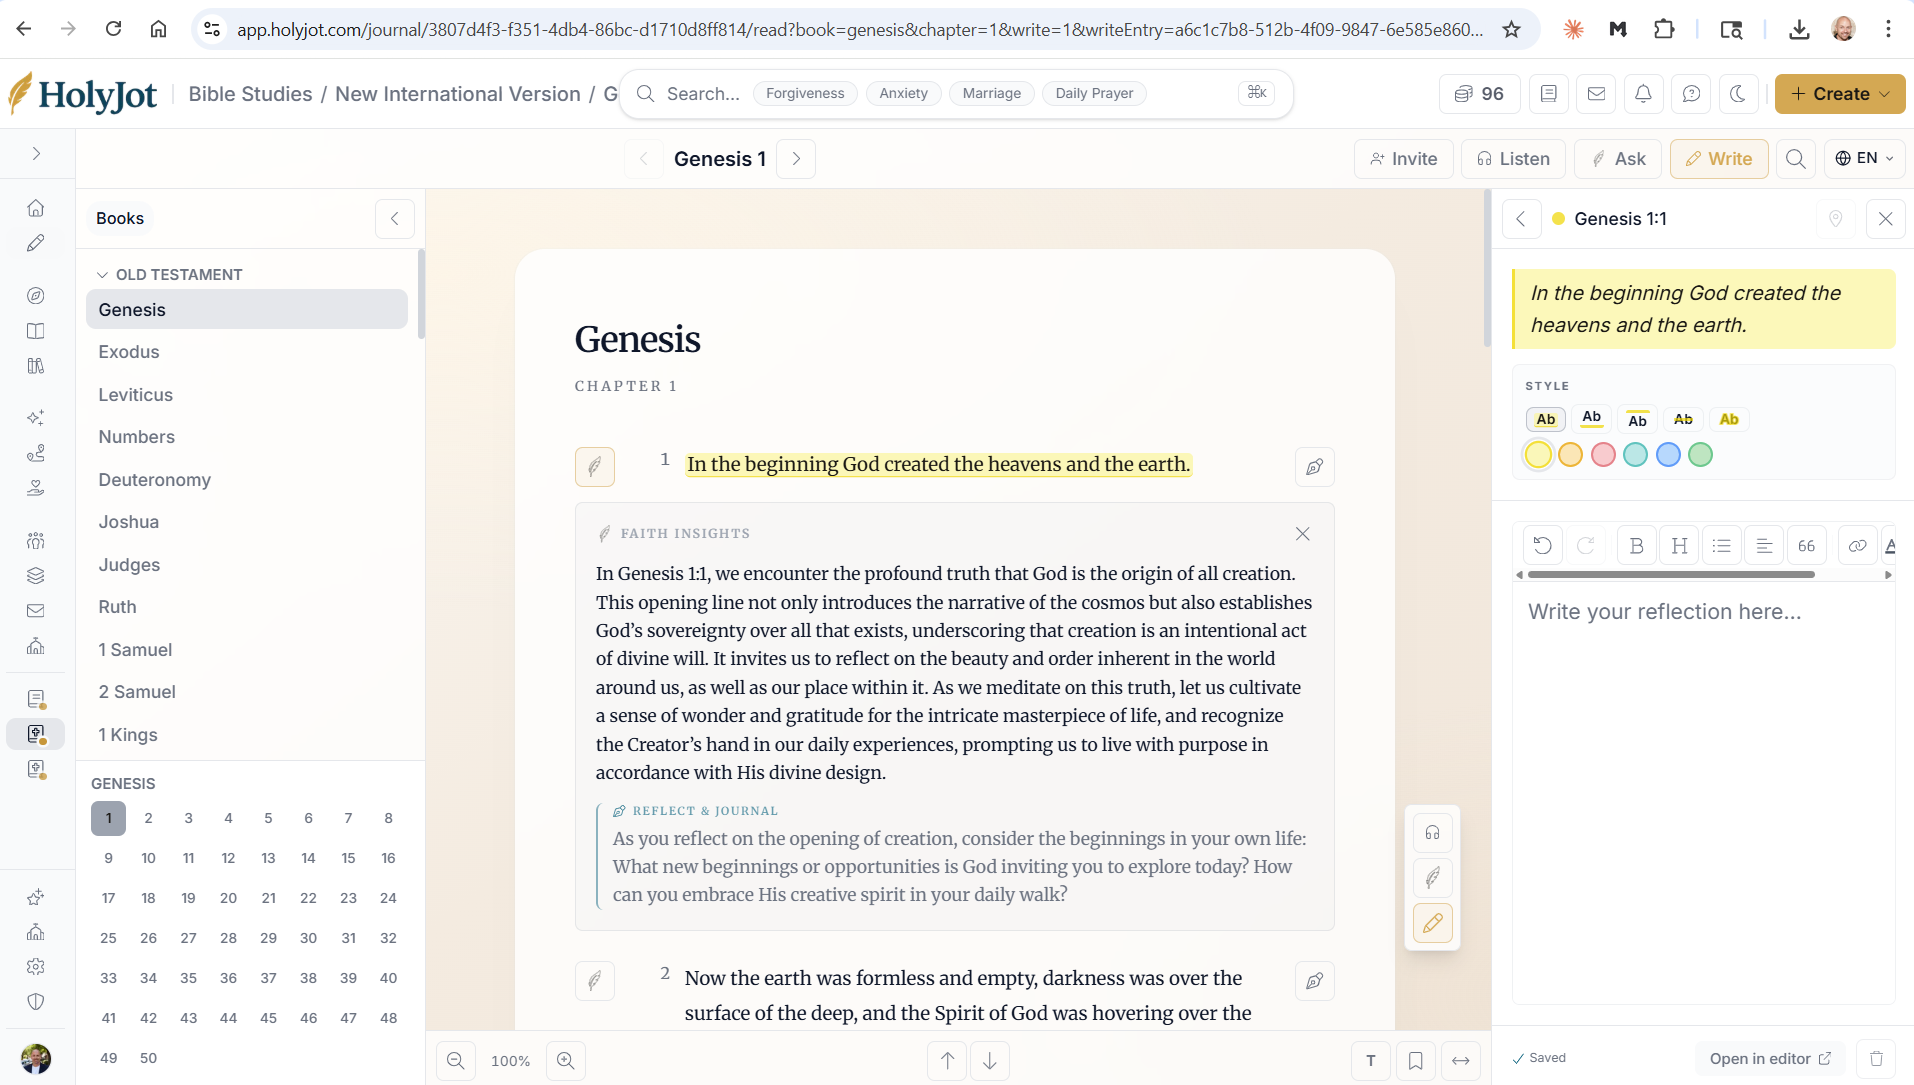Open Genesis chapter 50
Screen dimensions: 1914x1085
coord(148,1058)
